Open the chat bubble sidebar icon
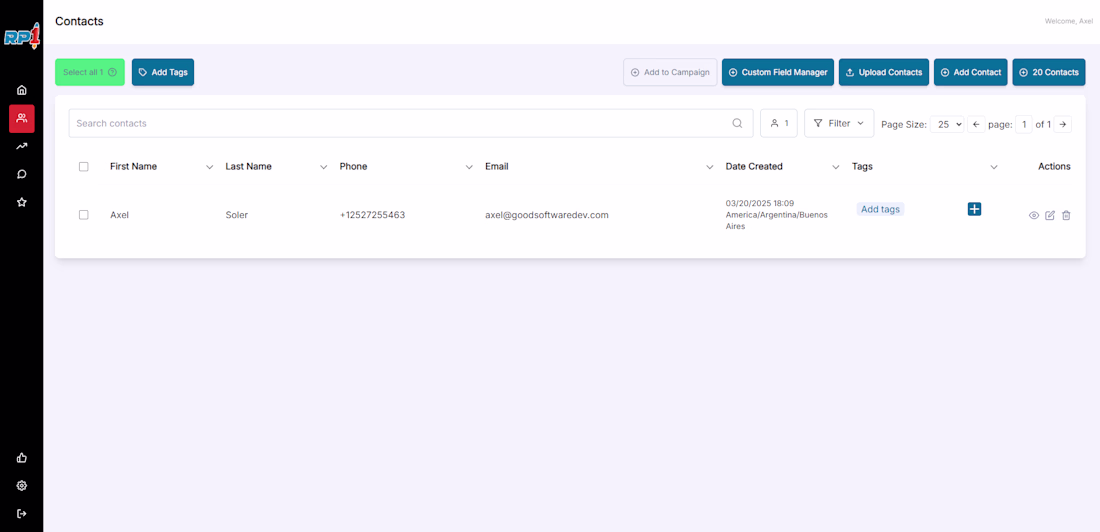 pyautogui.click(x=22, y=174)
